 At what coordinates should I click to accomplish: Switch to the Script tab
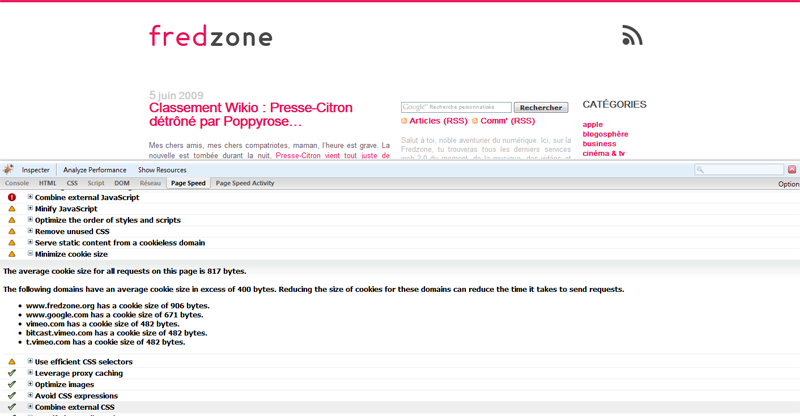[x=95, y=183]
